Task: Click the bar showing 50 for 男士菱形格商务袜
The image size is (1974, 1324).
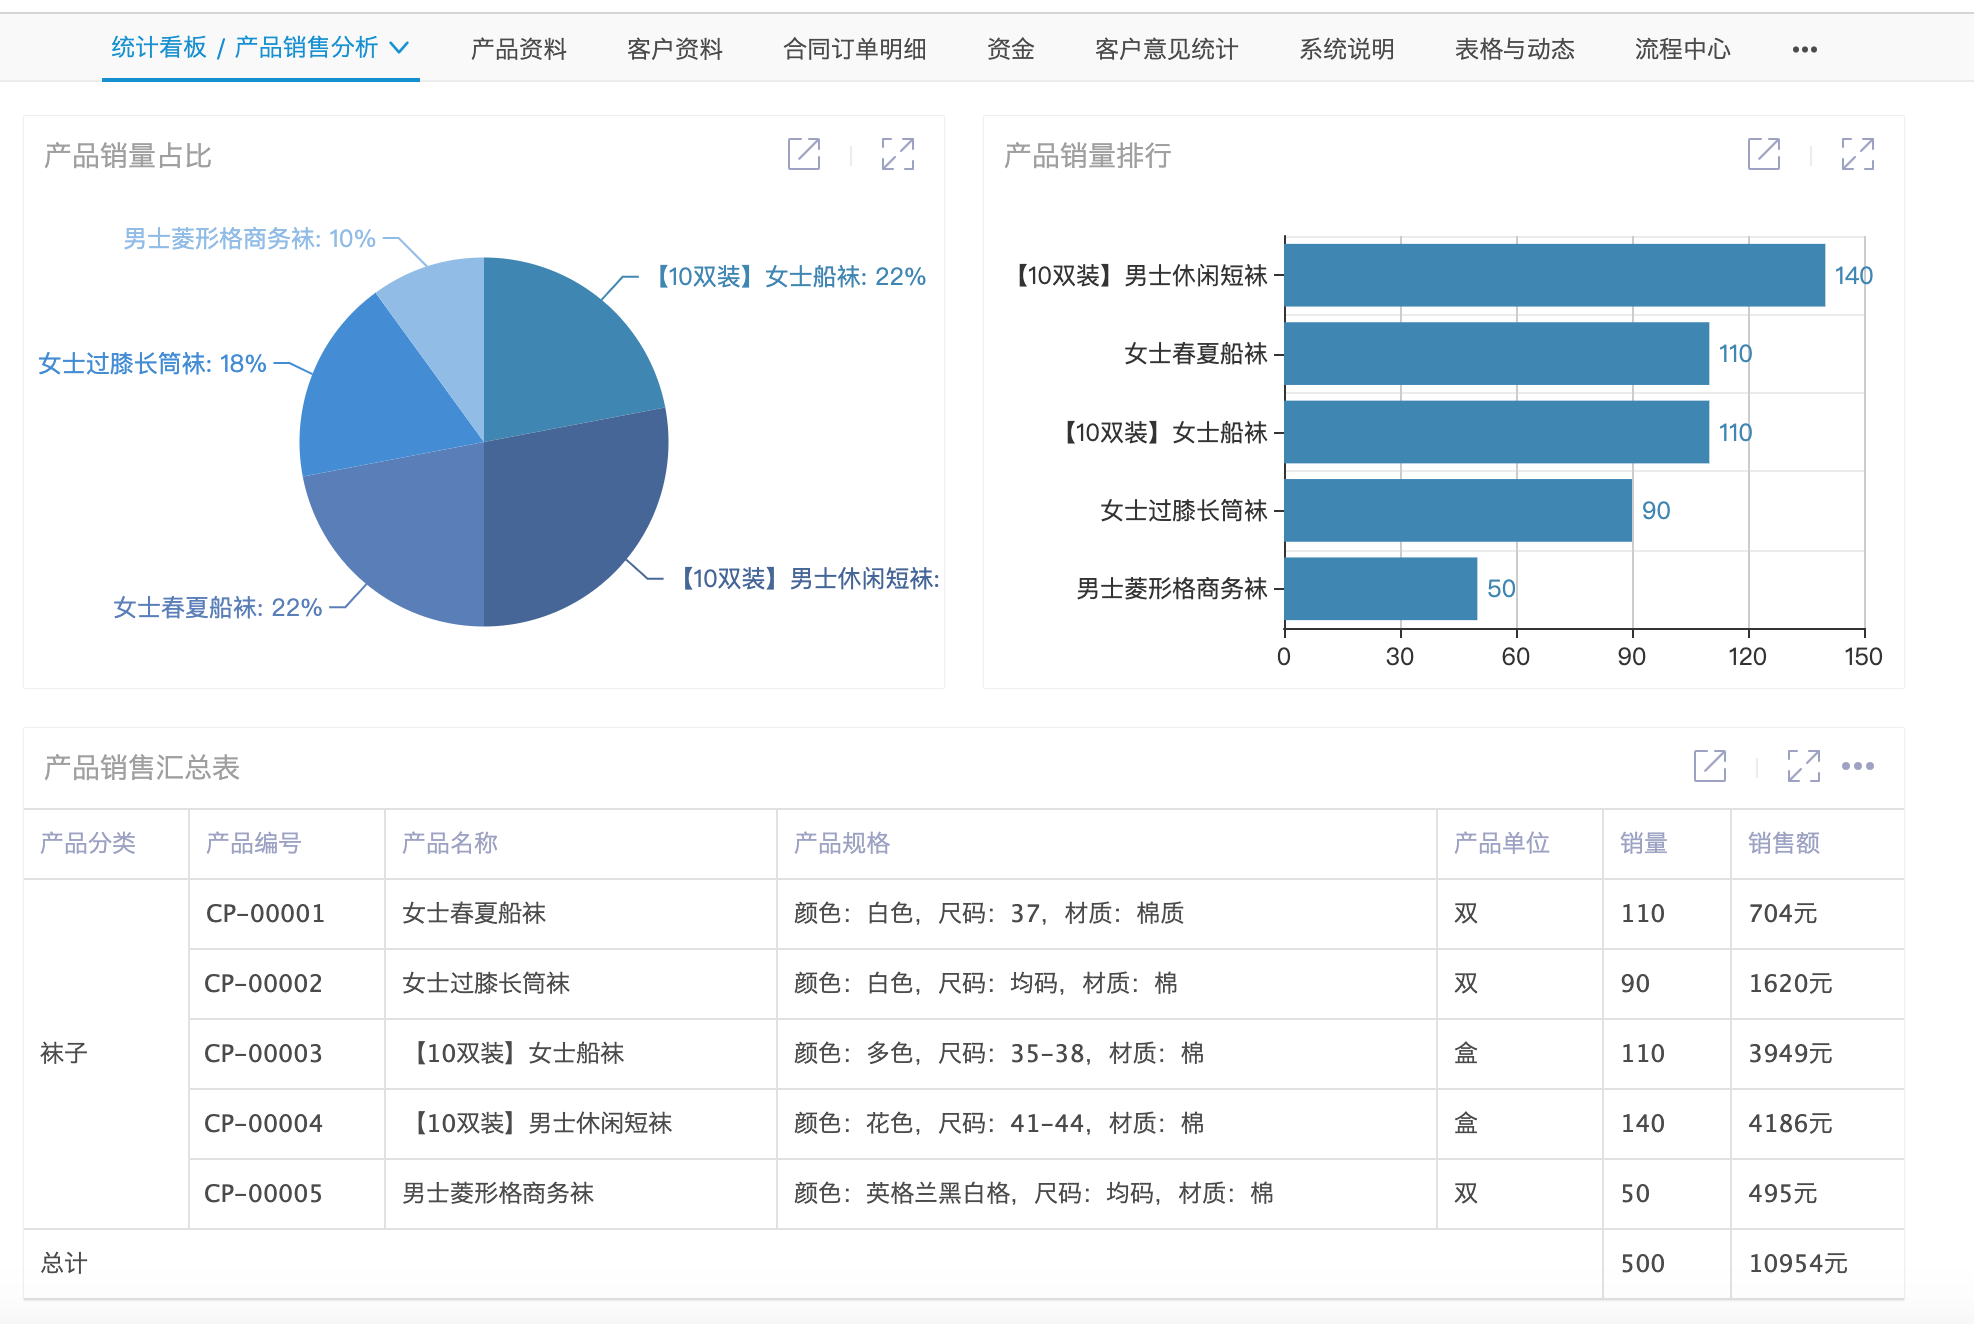Action: click(1381, 588)
